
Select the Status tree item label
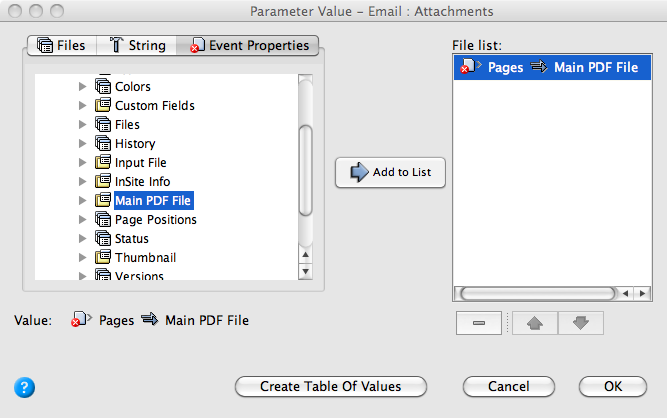tap(131, 238)
